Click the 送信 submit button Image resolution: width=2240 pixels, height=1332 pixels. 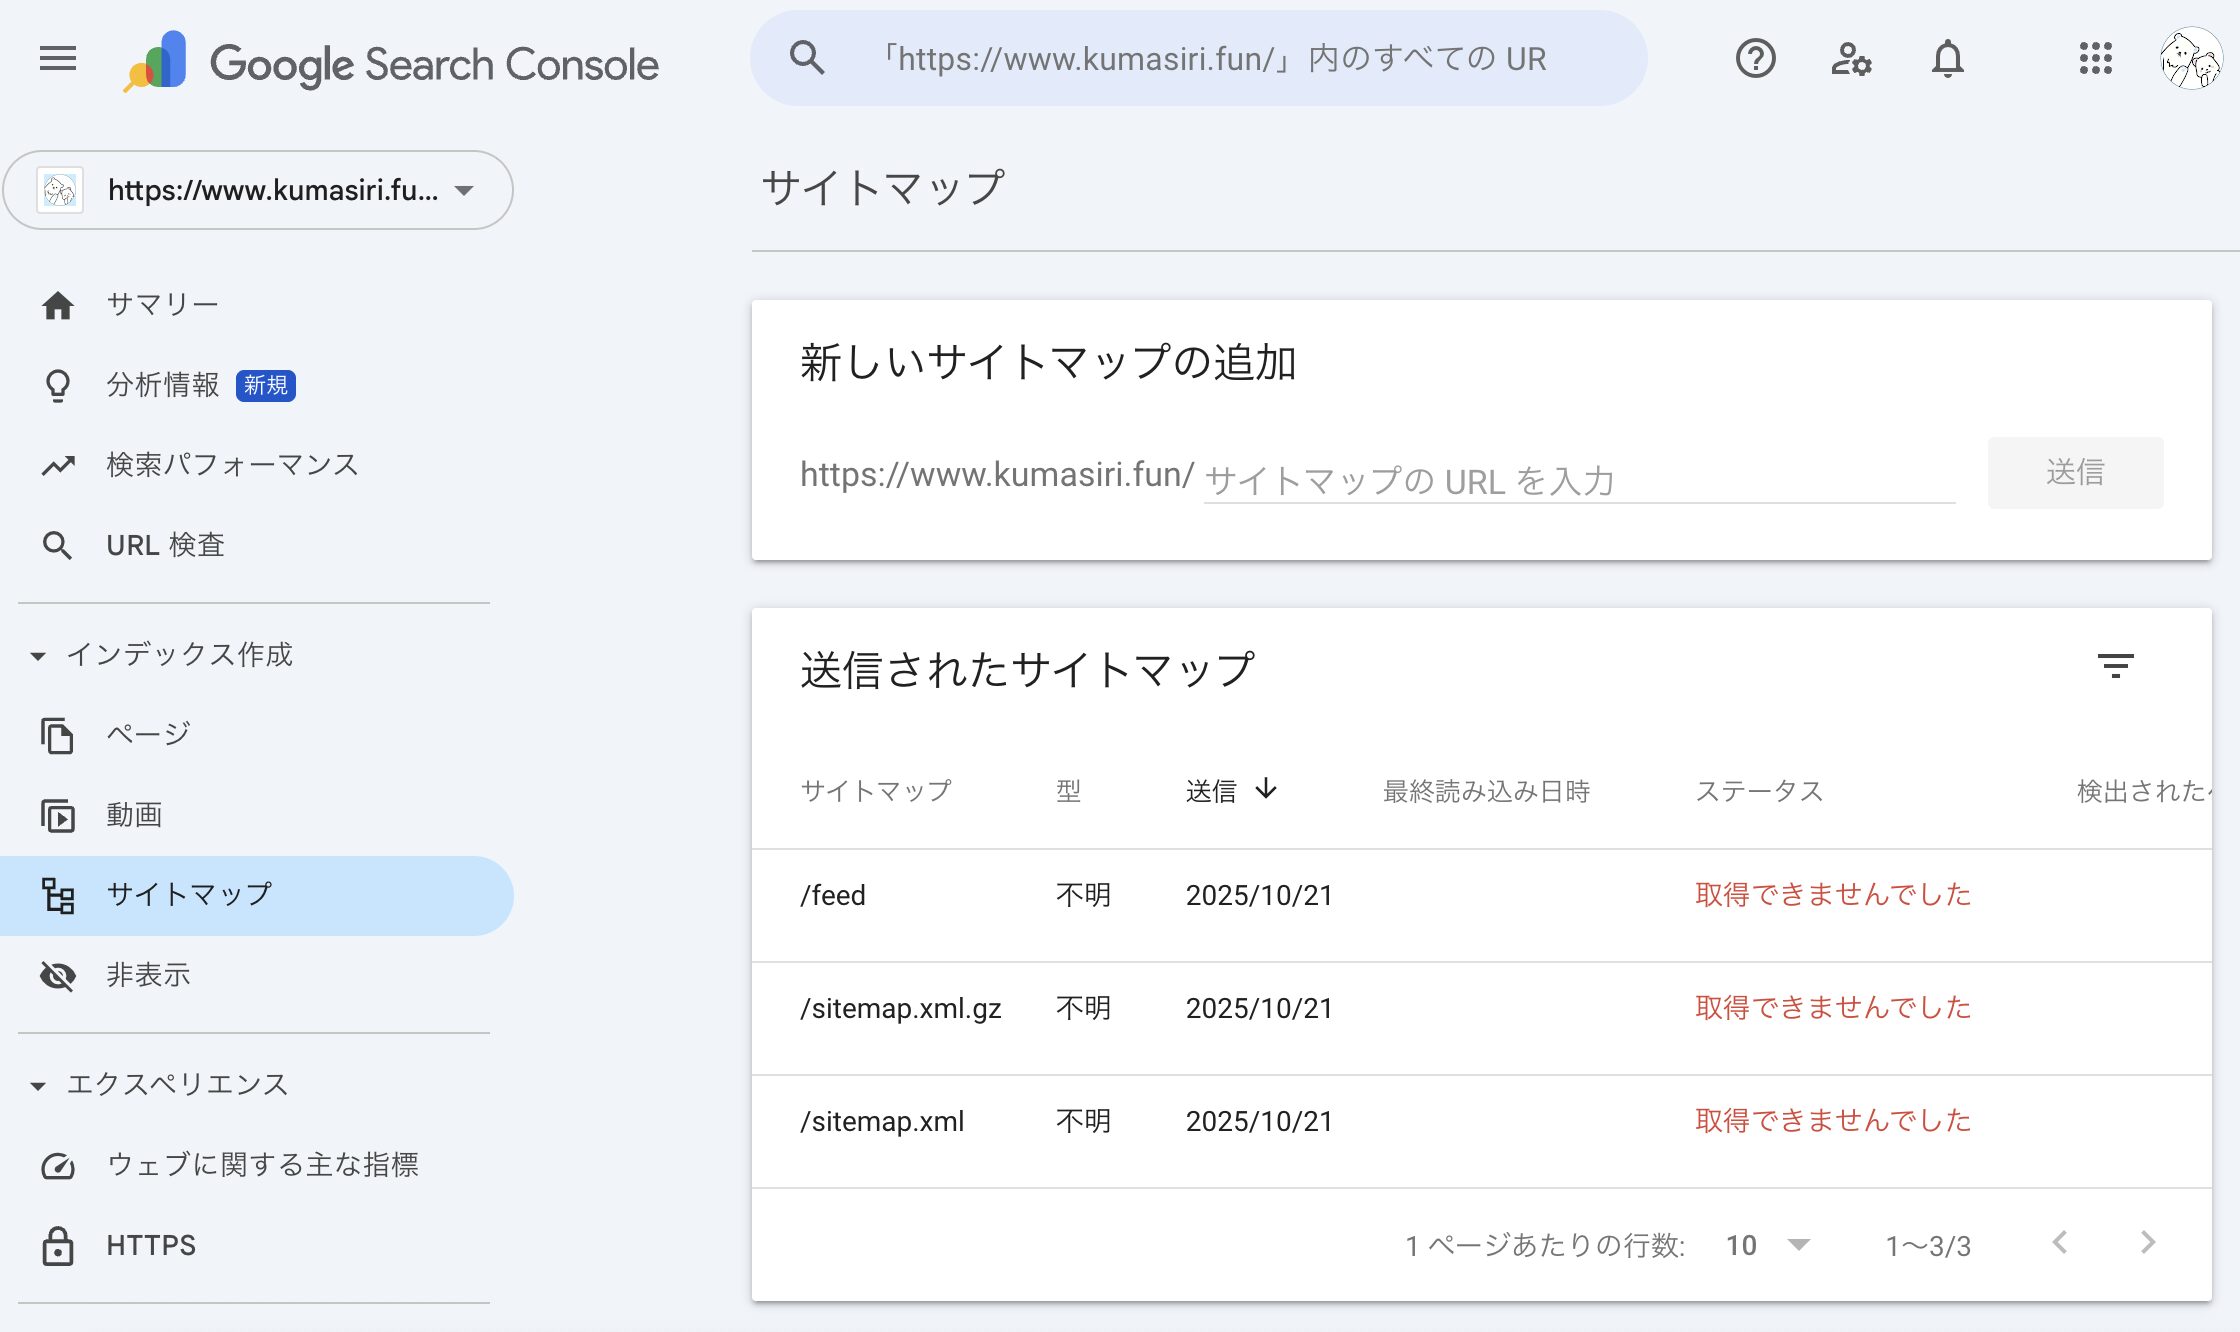coord(2074,471)
